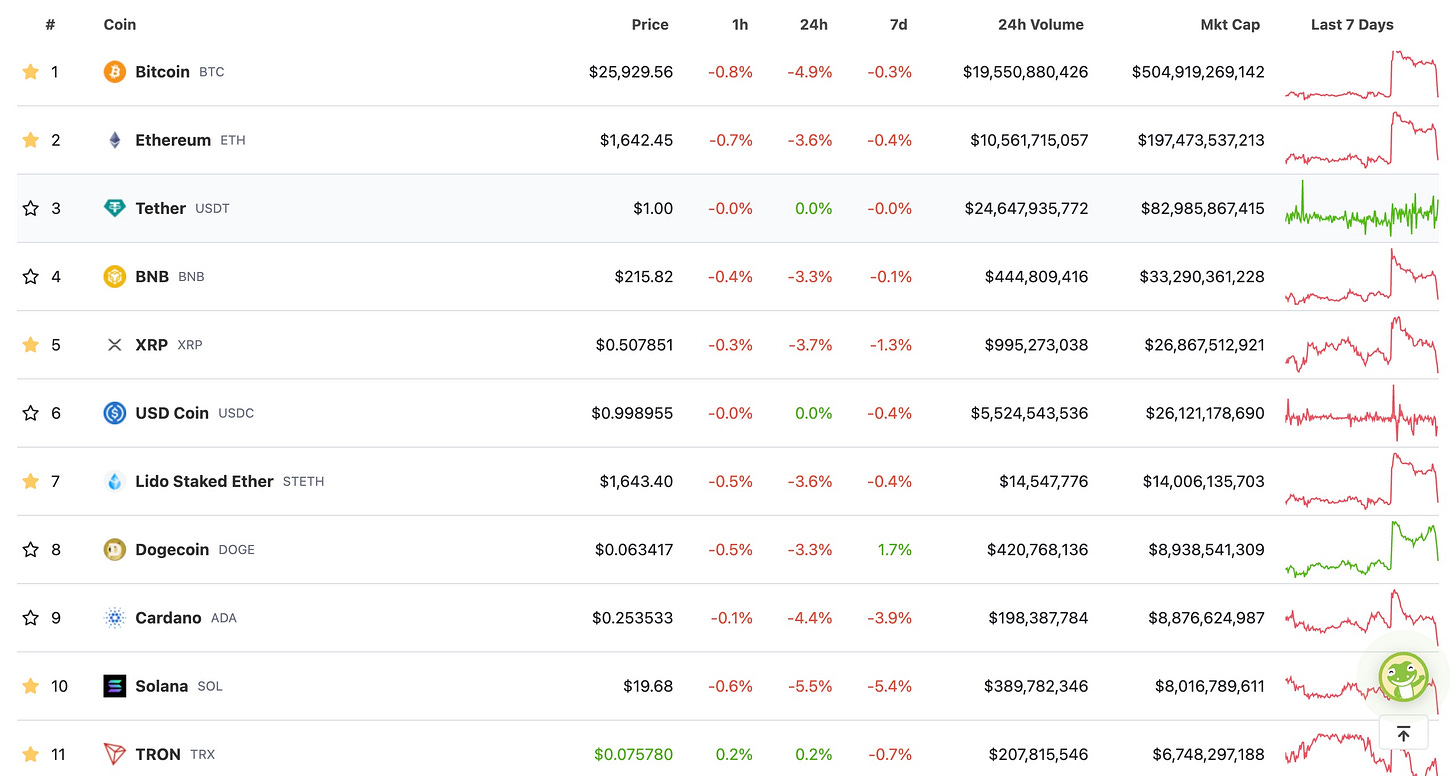Open Tether's green 7-day sparkline
This screenshot has width=1456, height=776.
coord(1362,208)
